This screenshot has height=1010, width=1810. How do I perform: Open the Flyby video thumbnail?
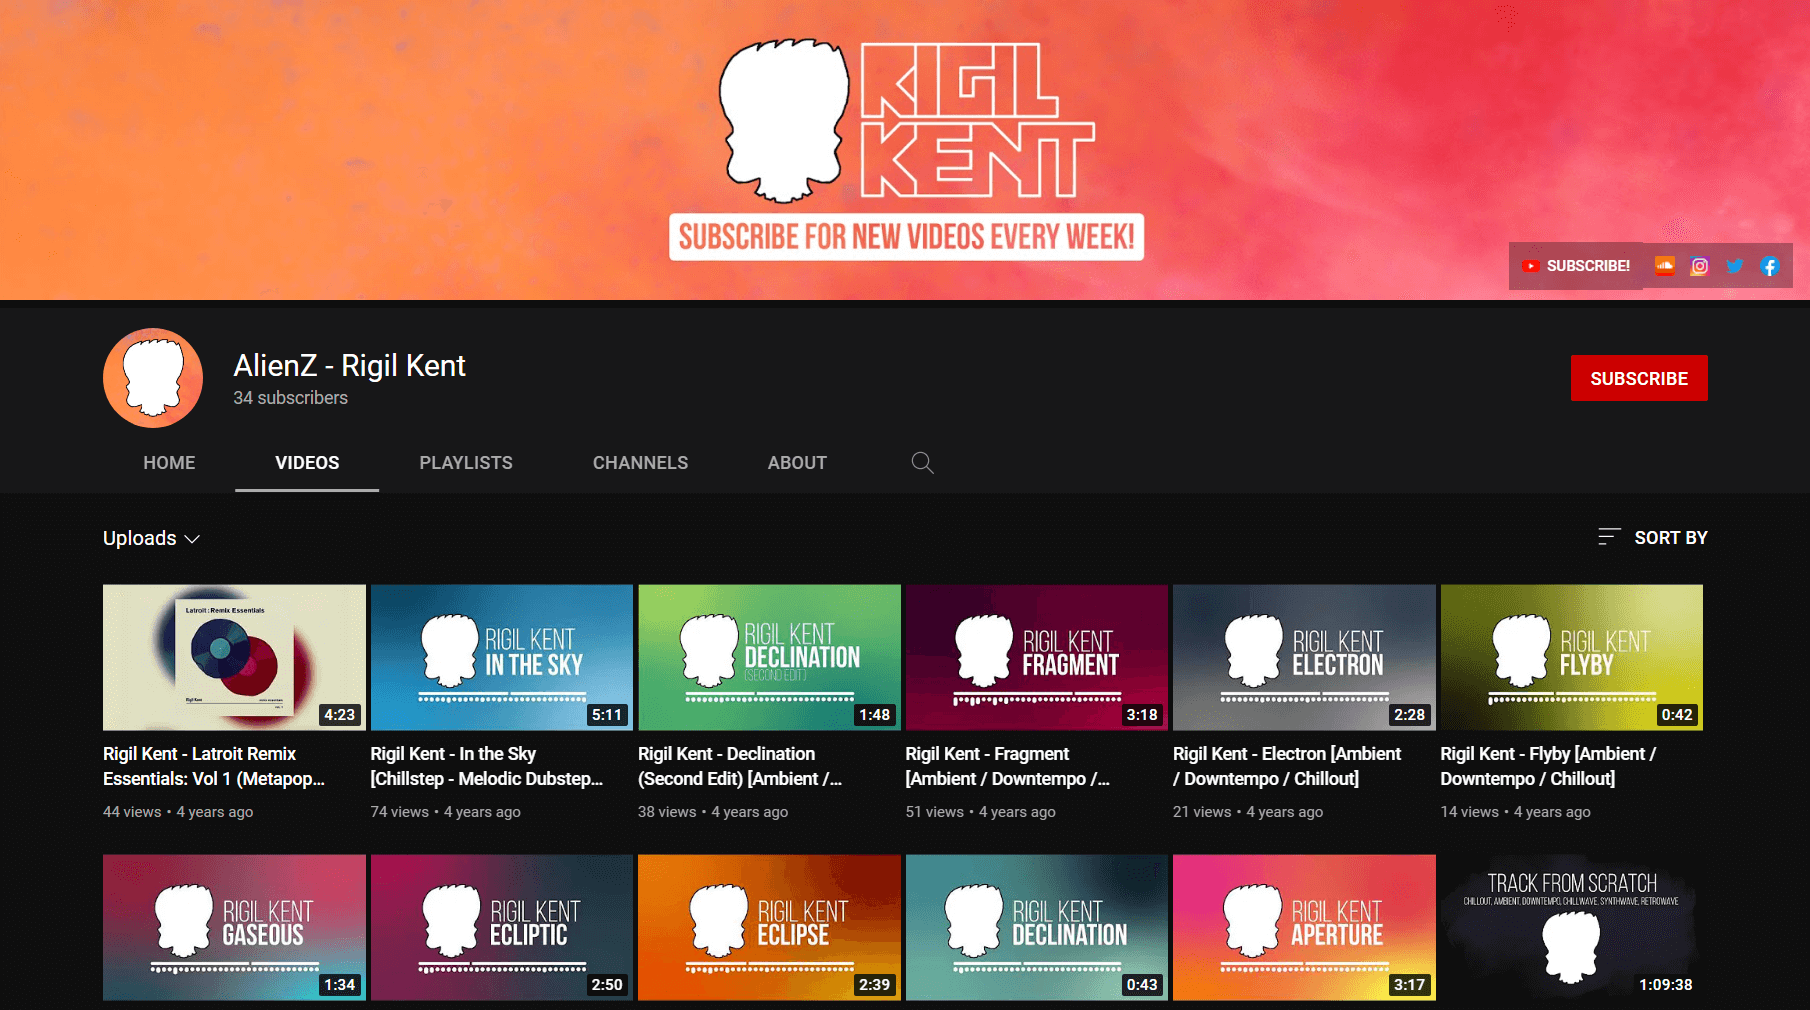(1572, 657)
